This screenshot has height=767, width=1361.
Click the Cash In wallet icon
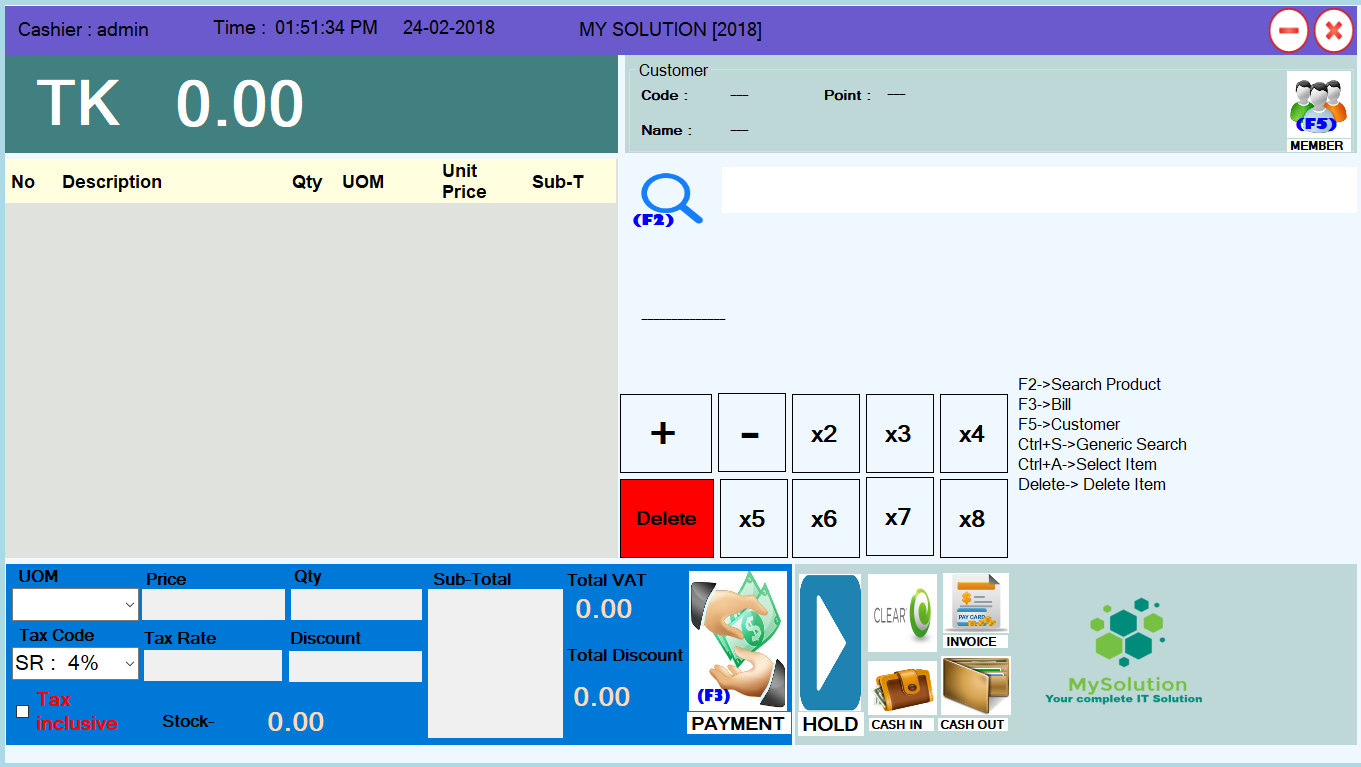point(902,688)
